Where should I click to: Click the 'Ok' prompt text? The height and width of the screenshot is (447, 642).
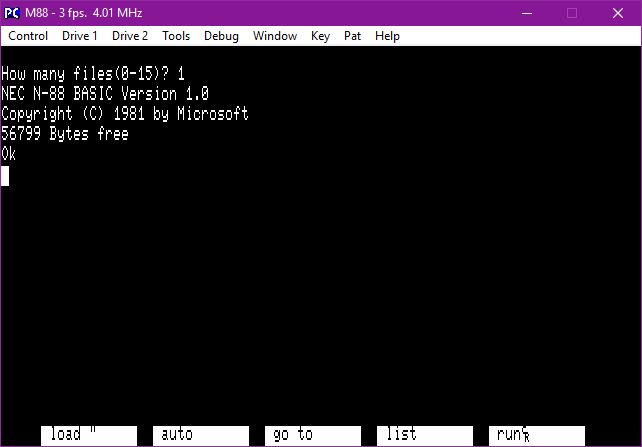point(9,154)
